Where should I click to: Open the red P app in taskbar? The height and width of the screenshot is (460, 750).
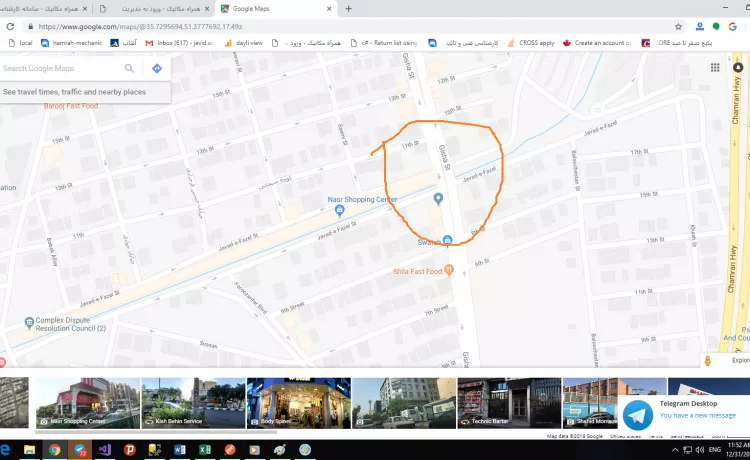point(130,449)
